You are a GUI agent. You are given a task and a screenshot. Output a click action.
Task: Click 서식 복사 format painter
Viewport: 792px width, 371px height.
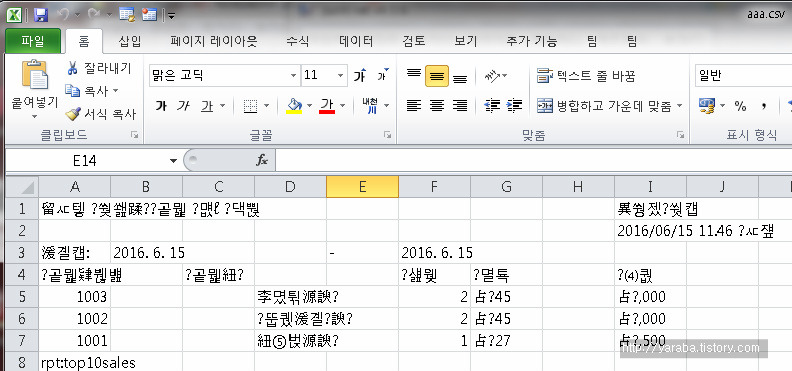click(x=101, y=115)
